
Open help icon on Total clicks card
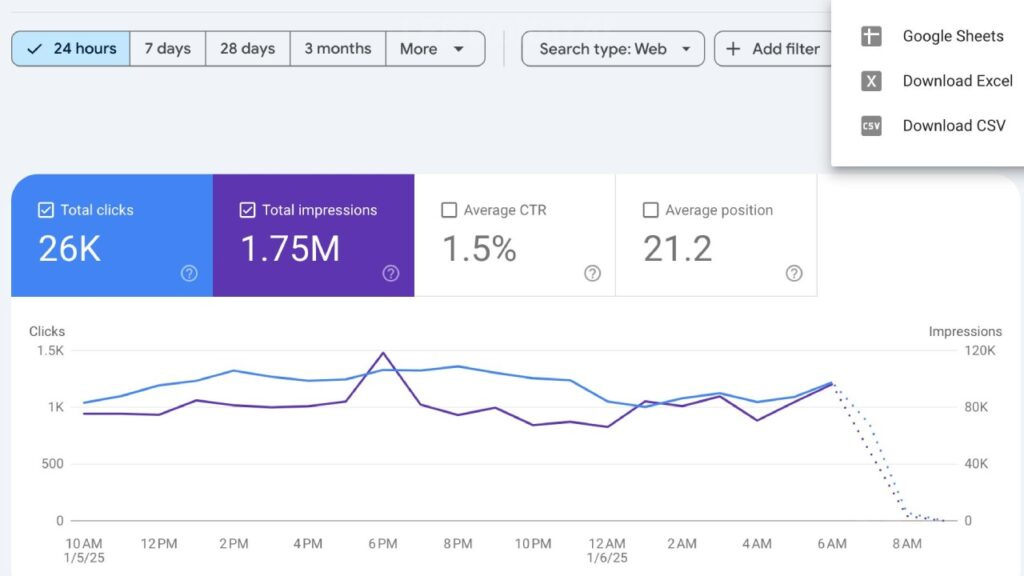[189, 273]
